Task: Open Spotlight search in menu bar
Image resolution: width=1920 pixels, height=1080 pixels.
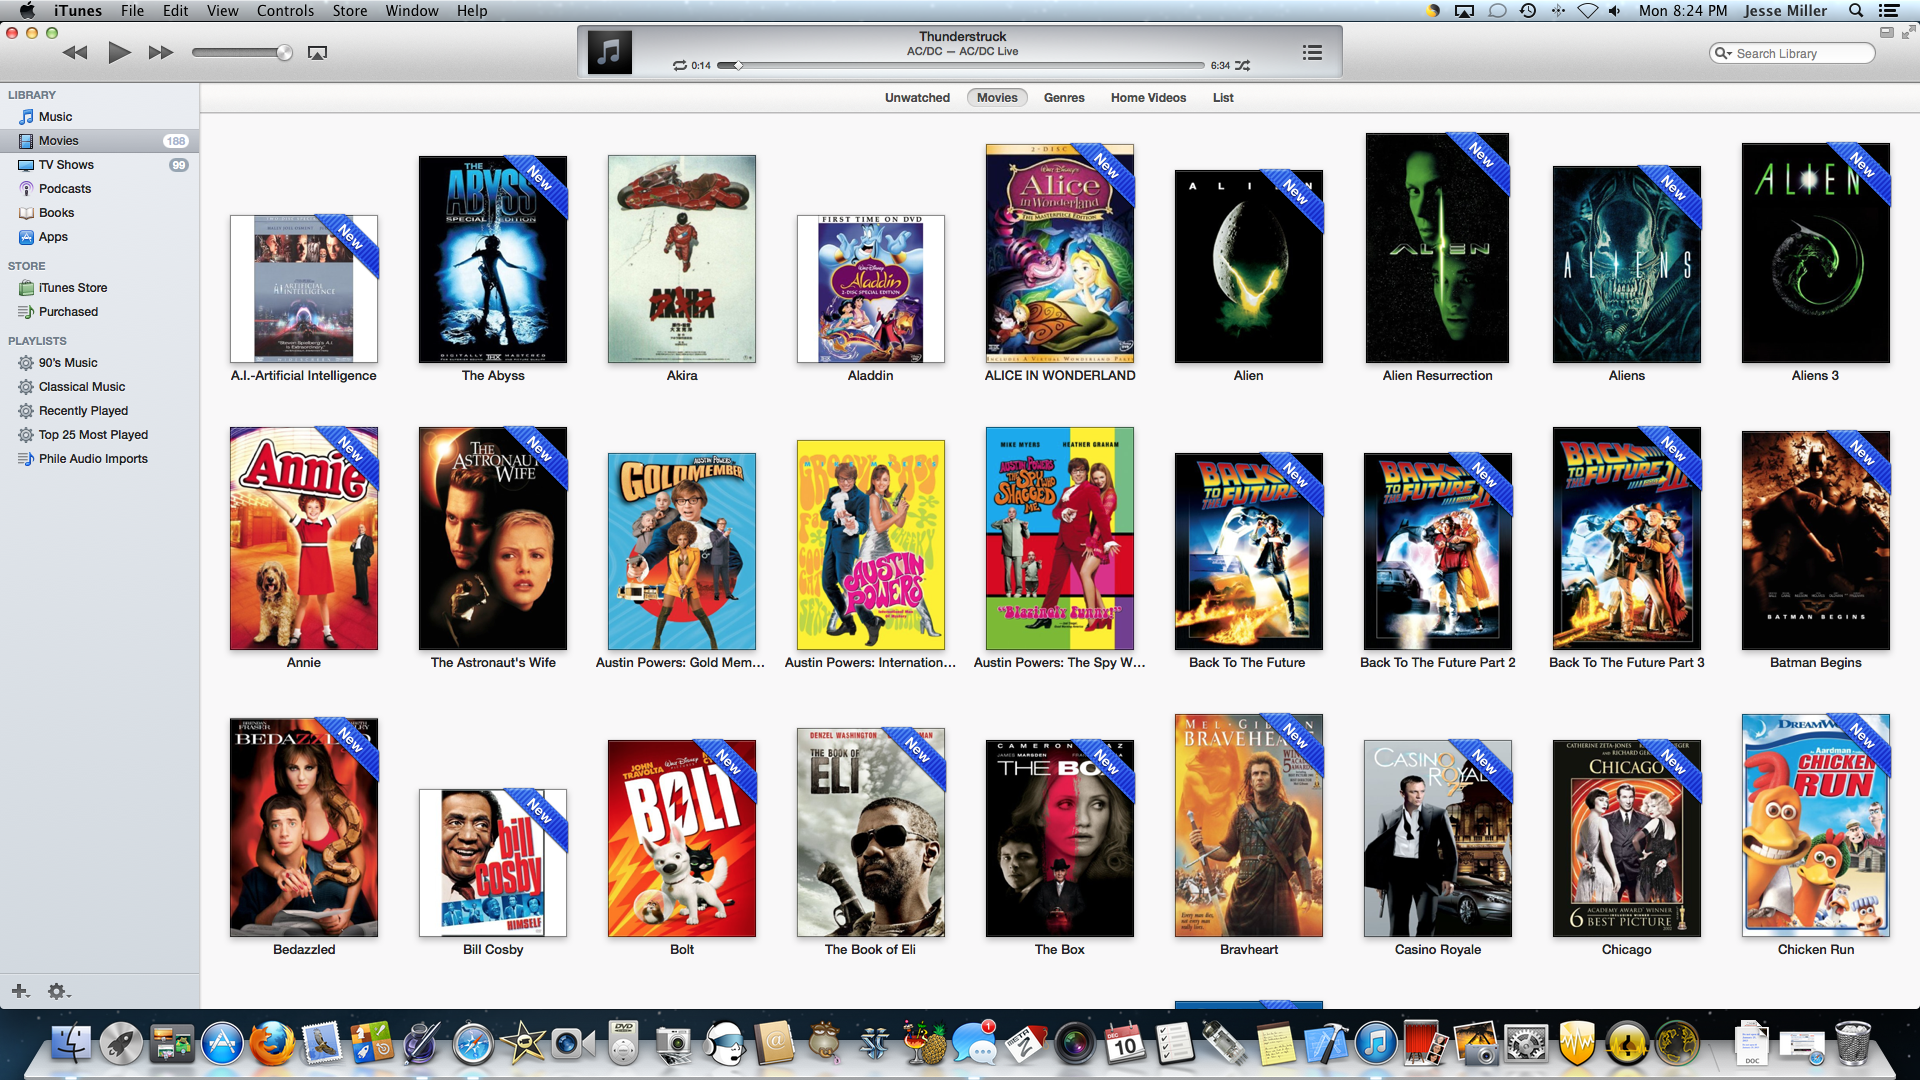Action: (1856, 11)
